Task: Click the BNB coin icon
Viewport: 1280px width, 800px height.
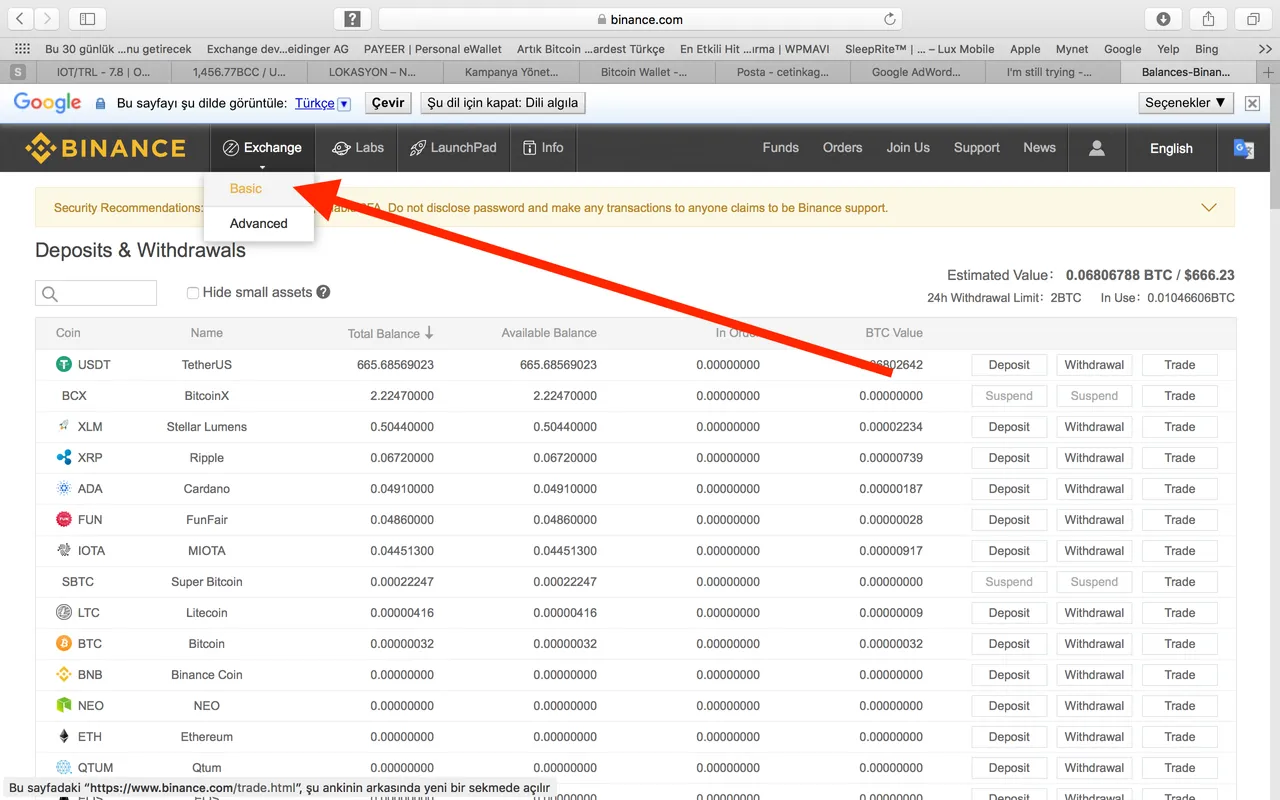Action: pyautogui.click(x=64, y=675)
